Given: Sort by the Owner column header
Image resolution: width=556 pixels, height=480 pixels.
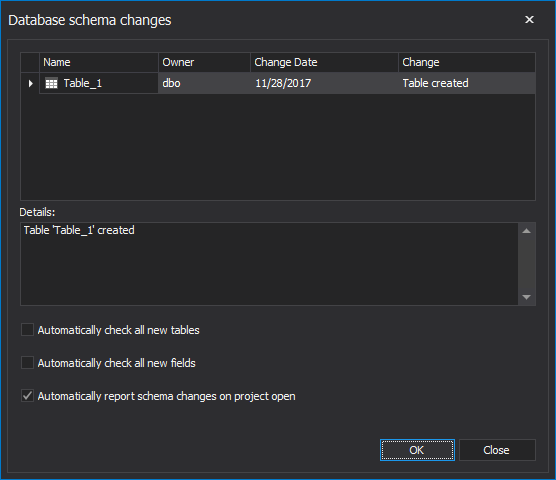Looking at the screenshot, I should coord(204,62).
